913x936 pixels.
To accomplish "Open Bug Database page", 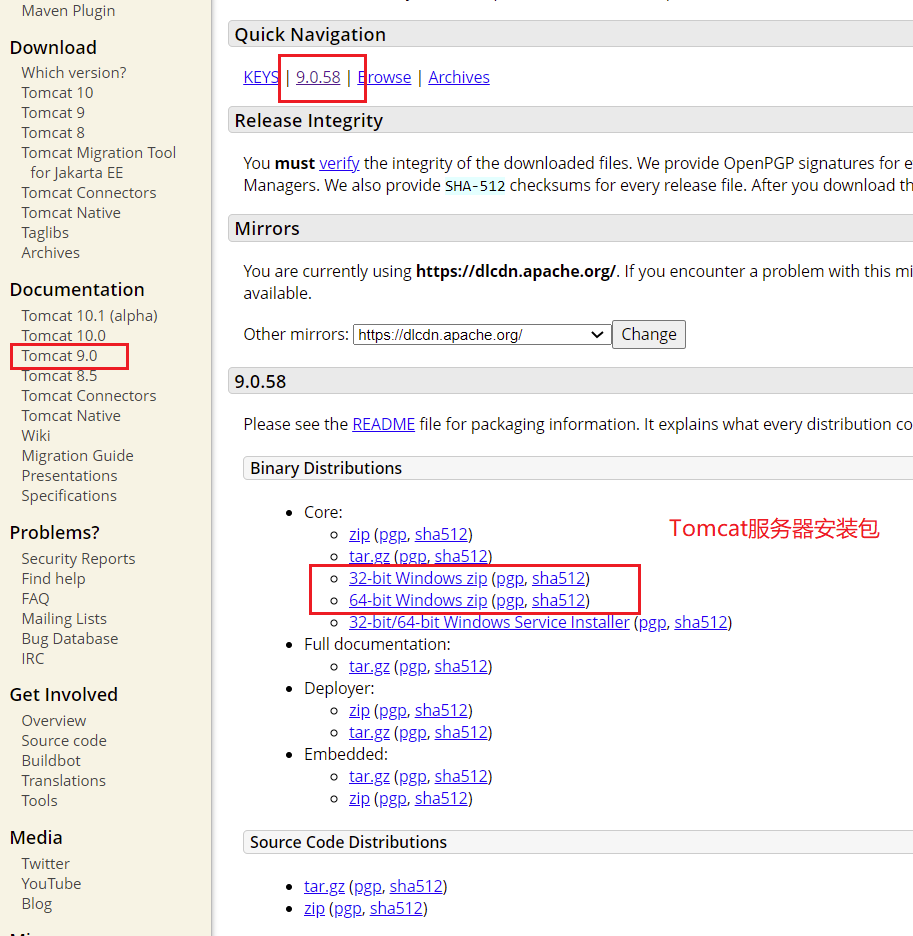I will (70, 639).
